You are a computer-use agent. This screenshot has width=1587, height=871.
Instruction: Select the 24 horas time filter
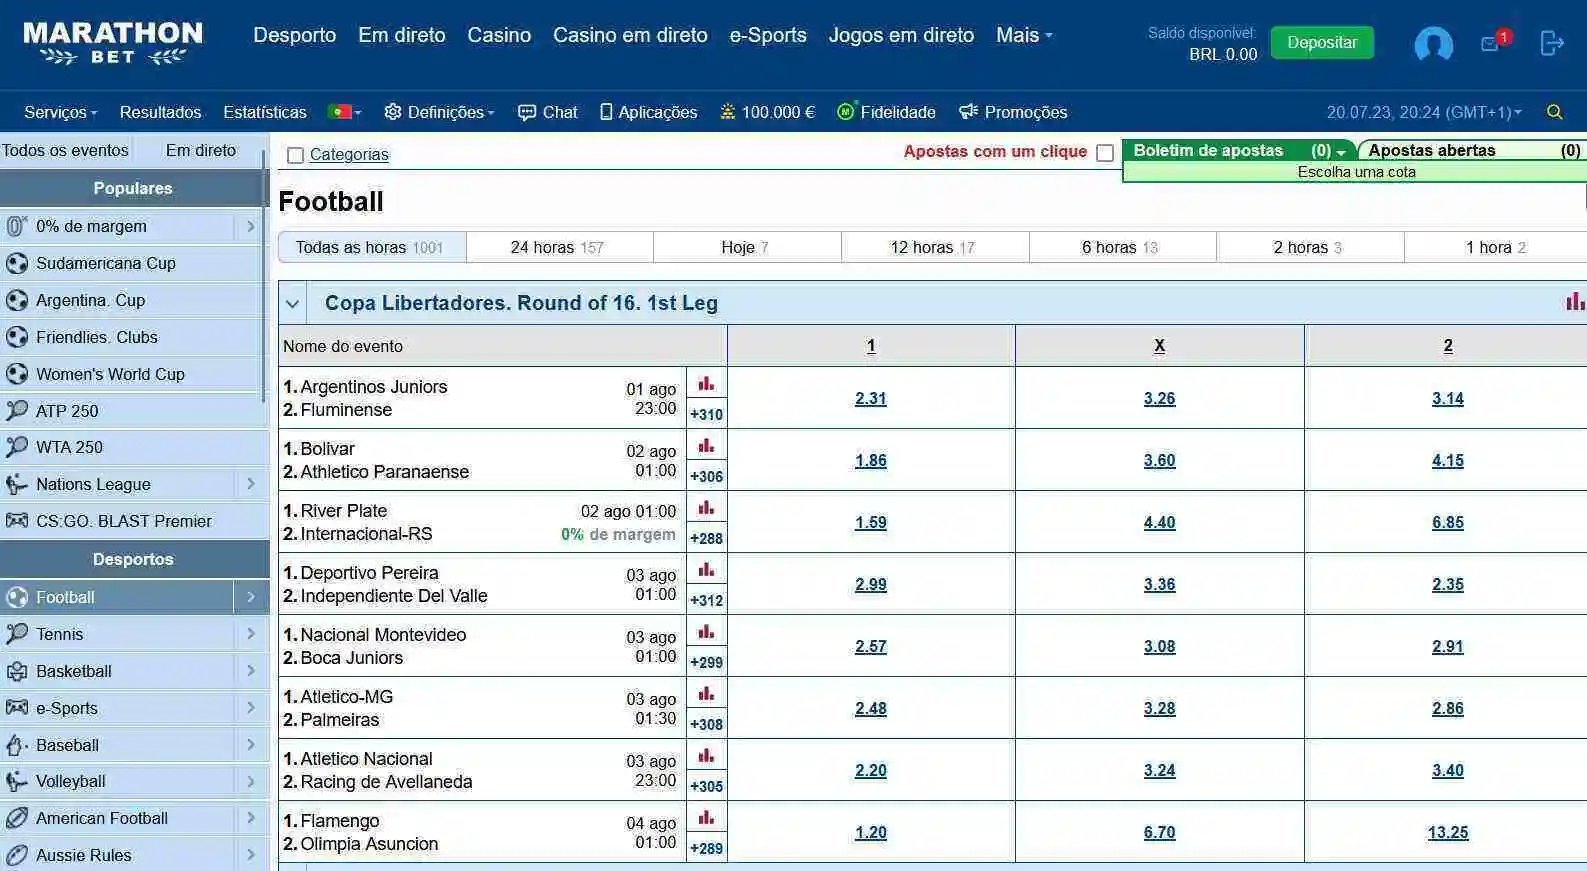click(x=559, y=247)
